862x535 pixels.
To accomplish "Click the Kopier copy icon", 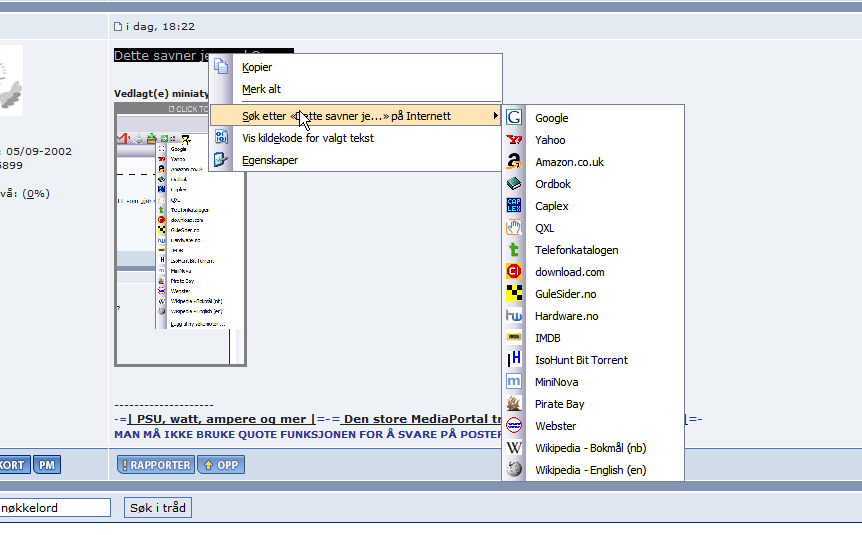I will coord(221,67).
